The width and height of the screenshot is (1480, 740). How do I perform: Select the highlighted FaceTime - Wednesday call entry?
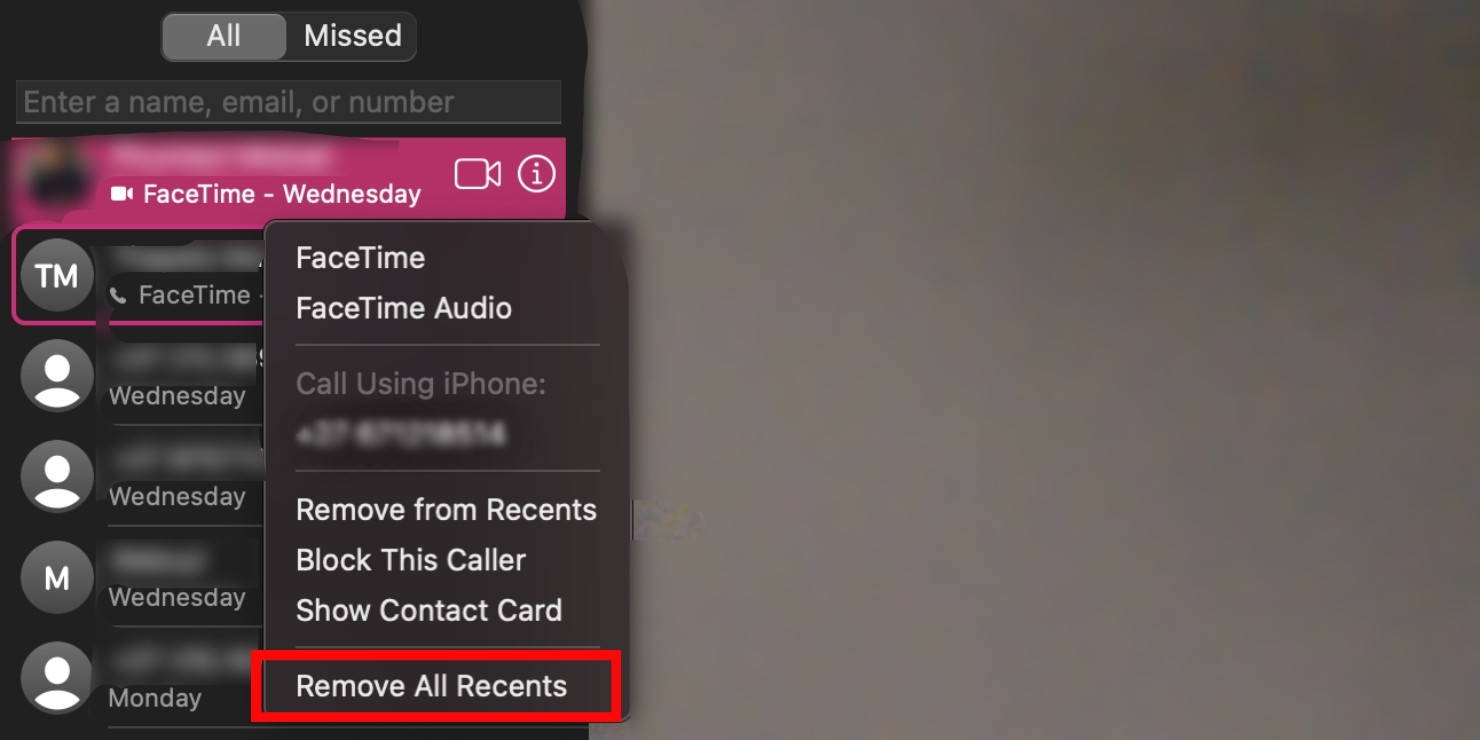[288, 178]
